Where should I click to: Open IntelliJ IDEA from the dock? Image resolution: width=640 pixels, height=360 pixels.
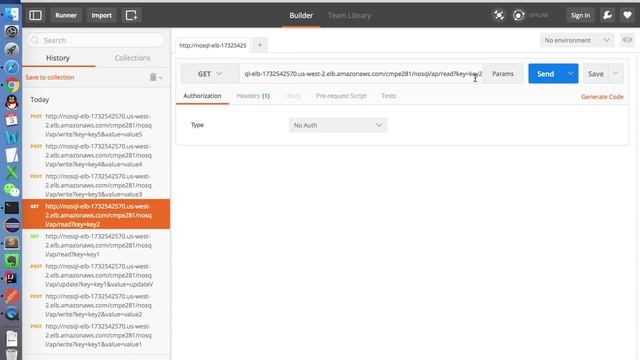11,278
